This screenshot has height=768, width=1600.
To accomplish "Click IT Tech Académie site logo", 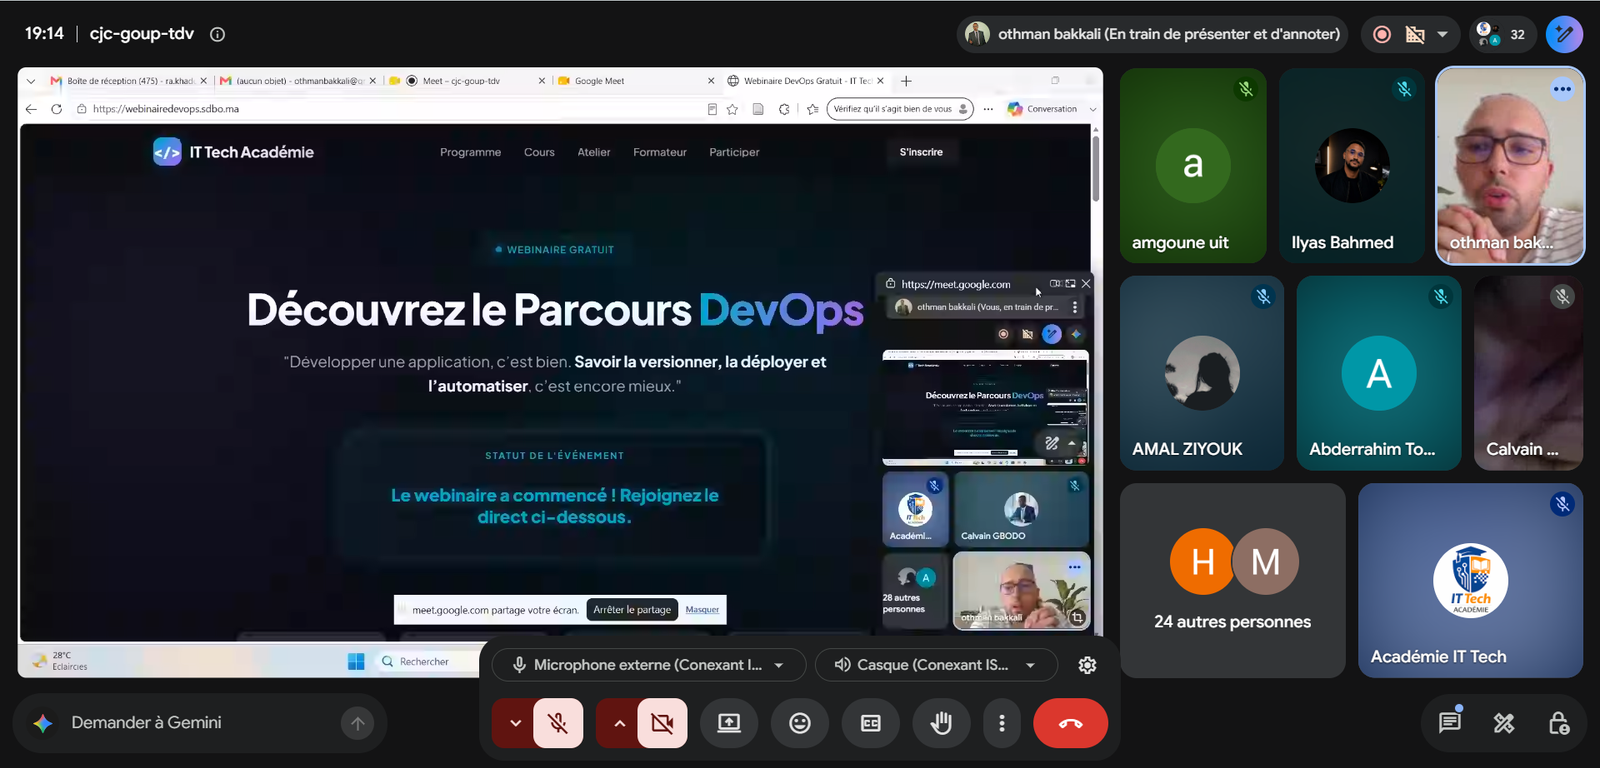I will click(233, 152).
